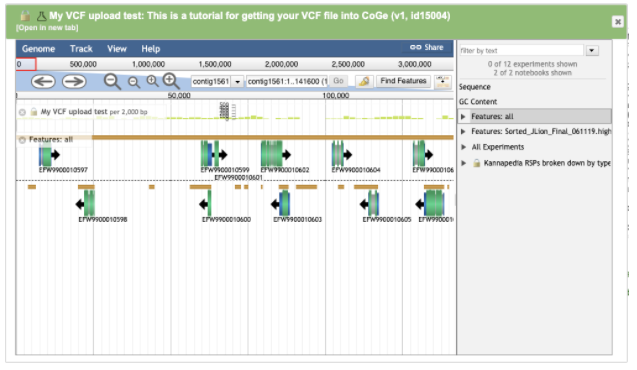The image size is (637, 370).
Task: Click the Find Features button
Action: tap(403, 81)
